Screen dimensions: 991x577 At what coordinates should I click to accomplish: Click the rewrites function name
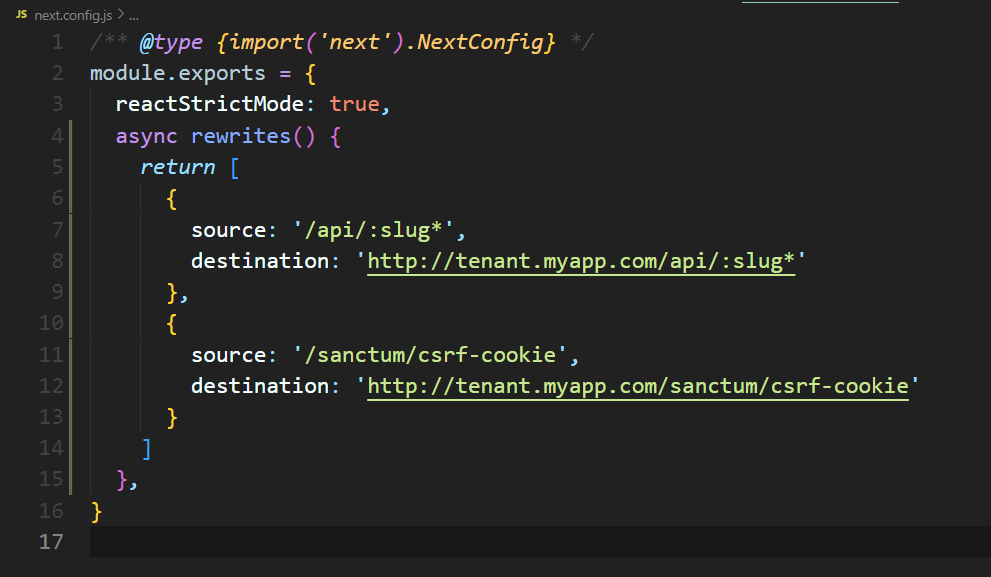[241, 135]
